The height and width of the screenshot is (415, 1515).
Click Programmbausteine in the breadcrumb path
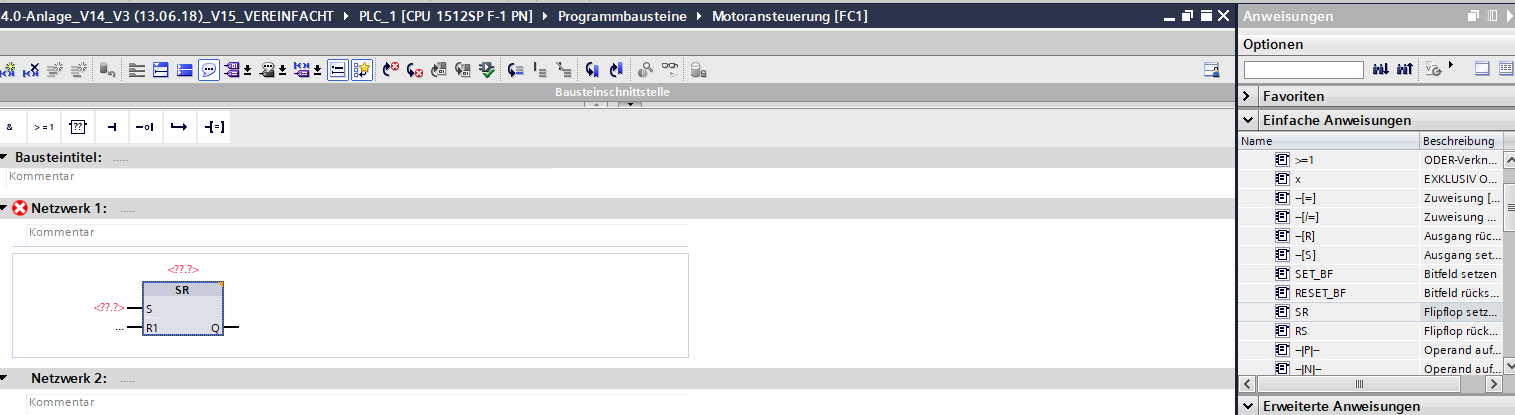pos(621,17)
